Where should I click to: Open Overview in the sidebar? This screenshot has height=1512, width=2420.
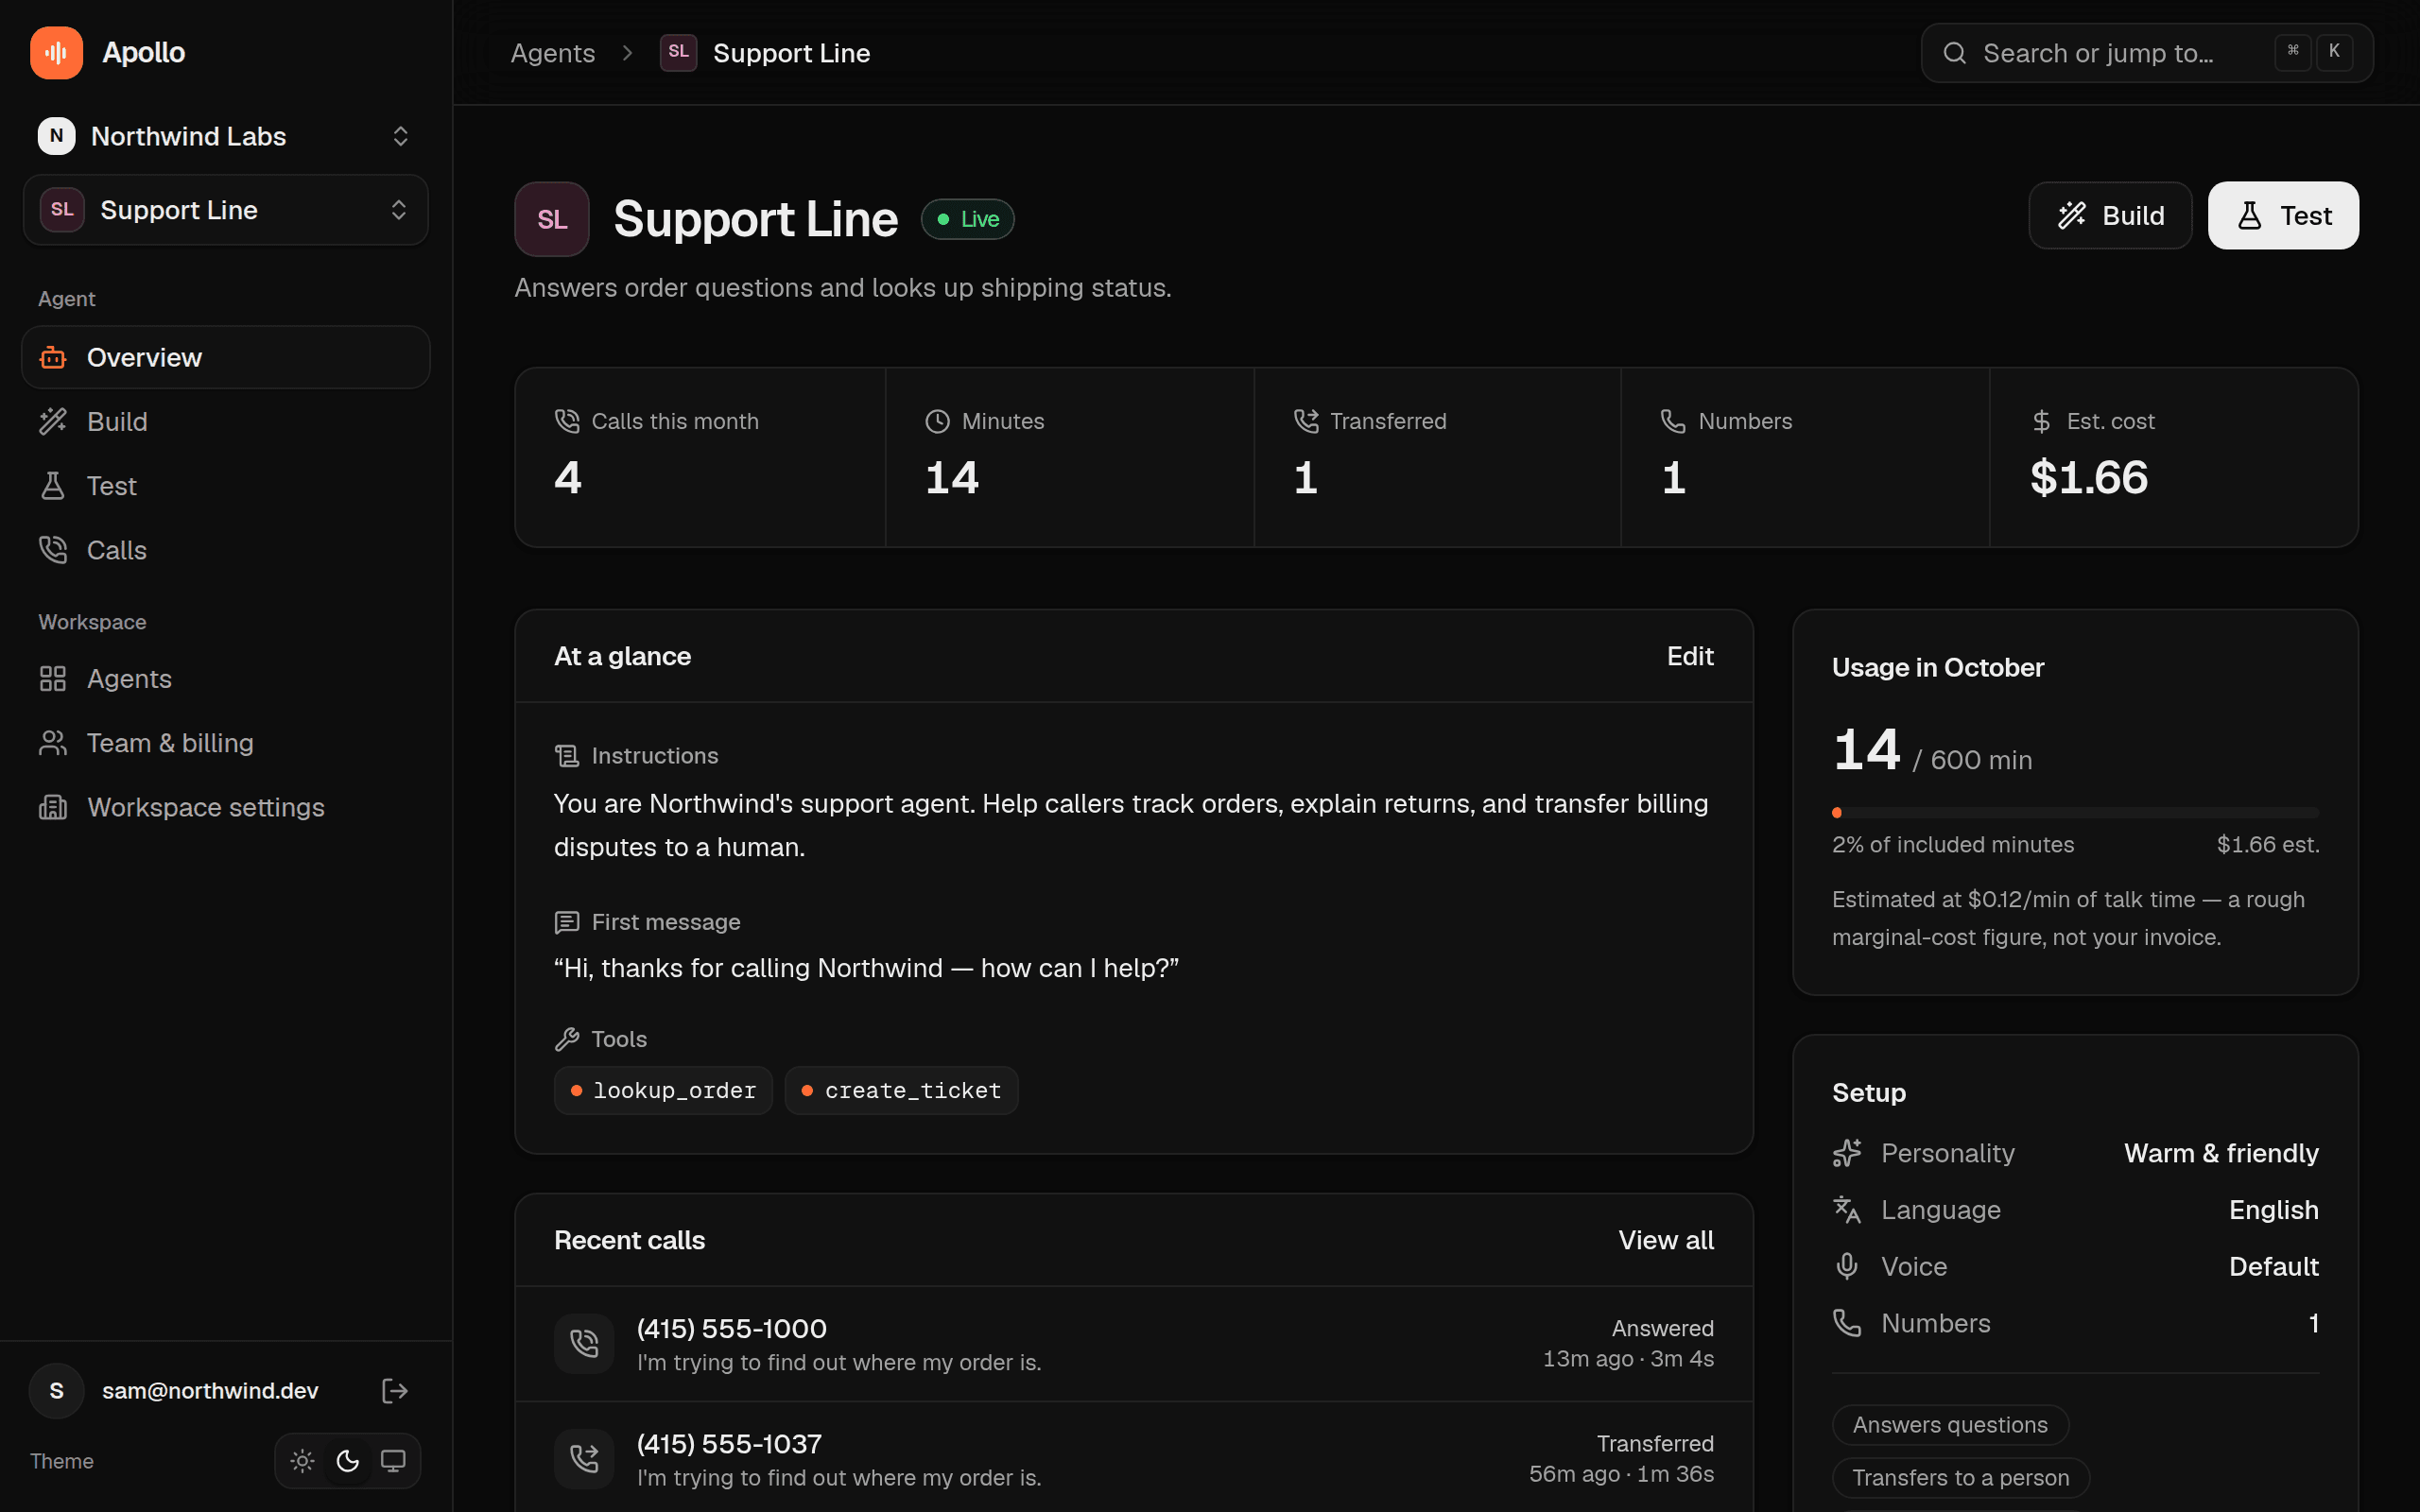tap(226, 357)
